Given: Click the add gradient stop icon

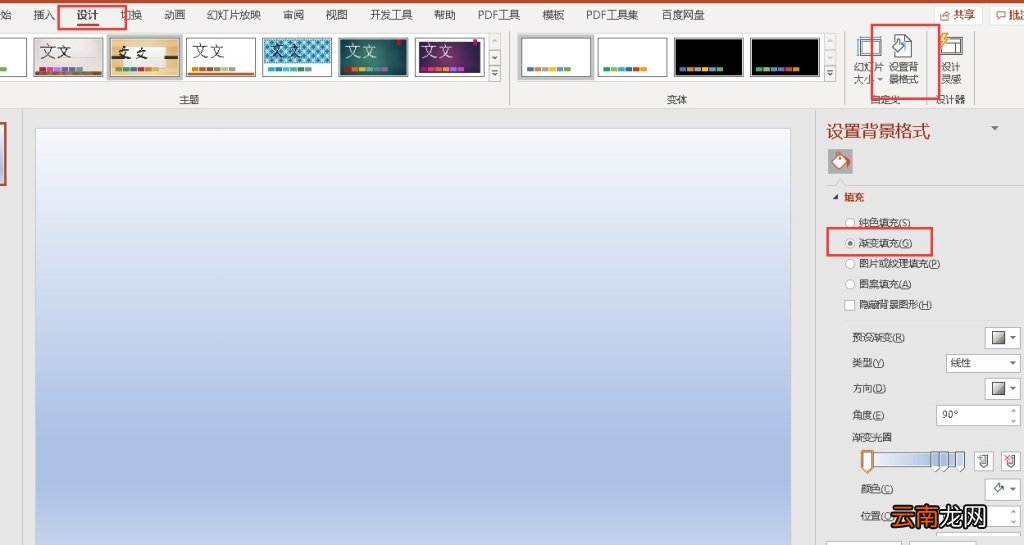Looking at the screenshot, I should (984, 460).
